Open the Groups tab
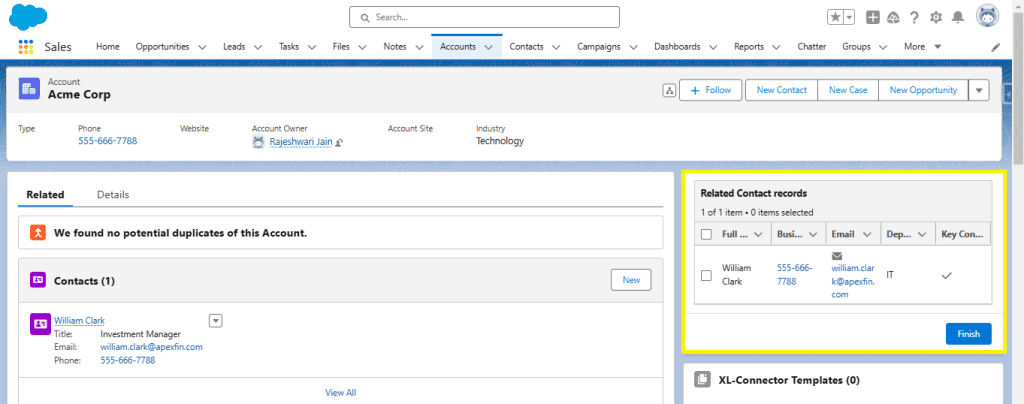The width and height of the screenshot is (1024, 404). tap(856, 47)
